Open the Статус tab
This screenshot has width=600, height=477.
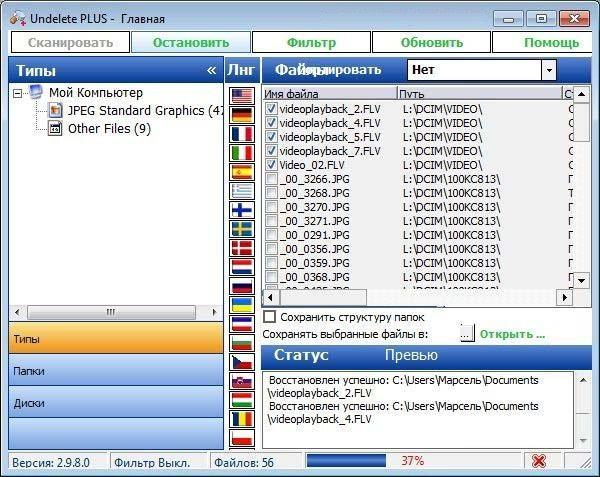coord(301,355)
